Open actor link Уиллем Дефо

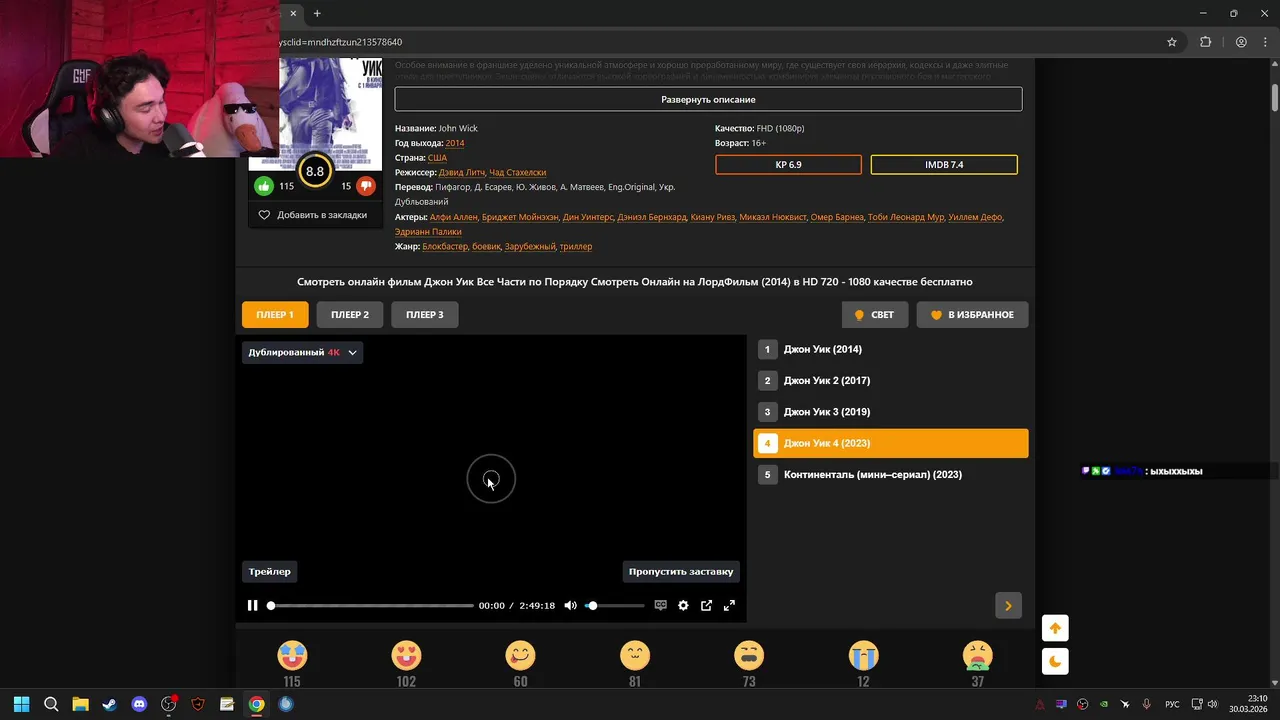click(x=975, y=217)
